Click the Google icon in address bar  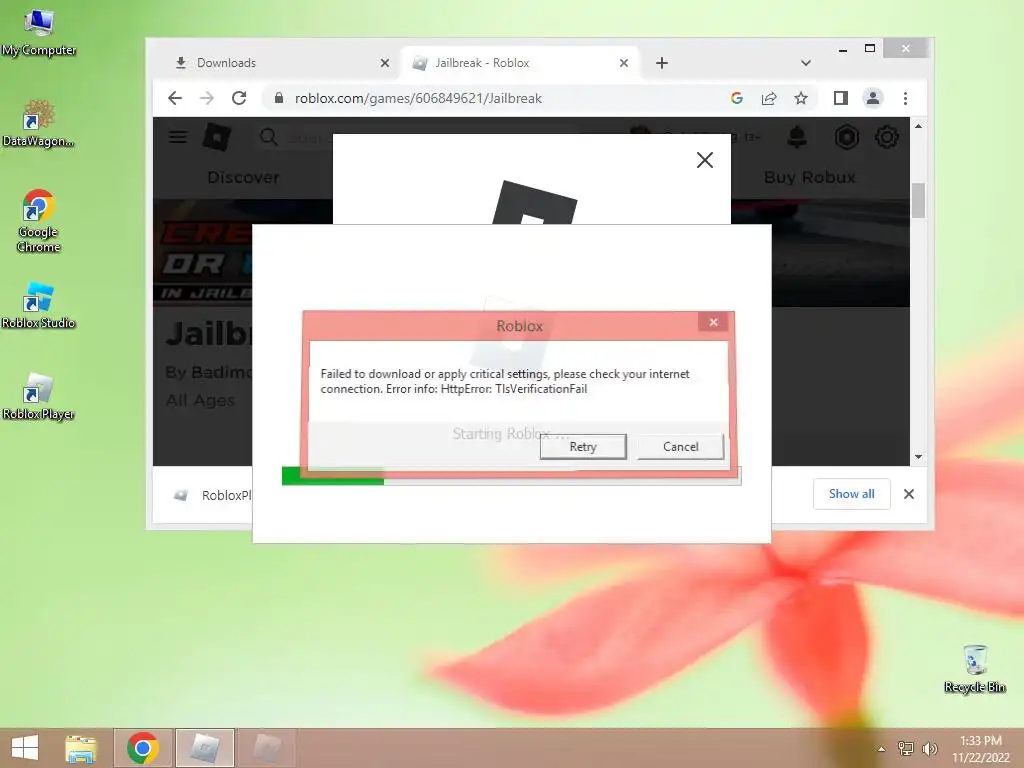(737, 98)
